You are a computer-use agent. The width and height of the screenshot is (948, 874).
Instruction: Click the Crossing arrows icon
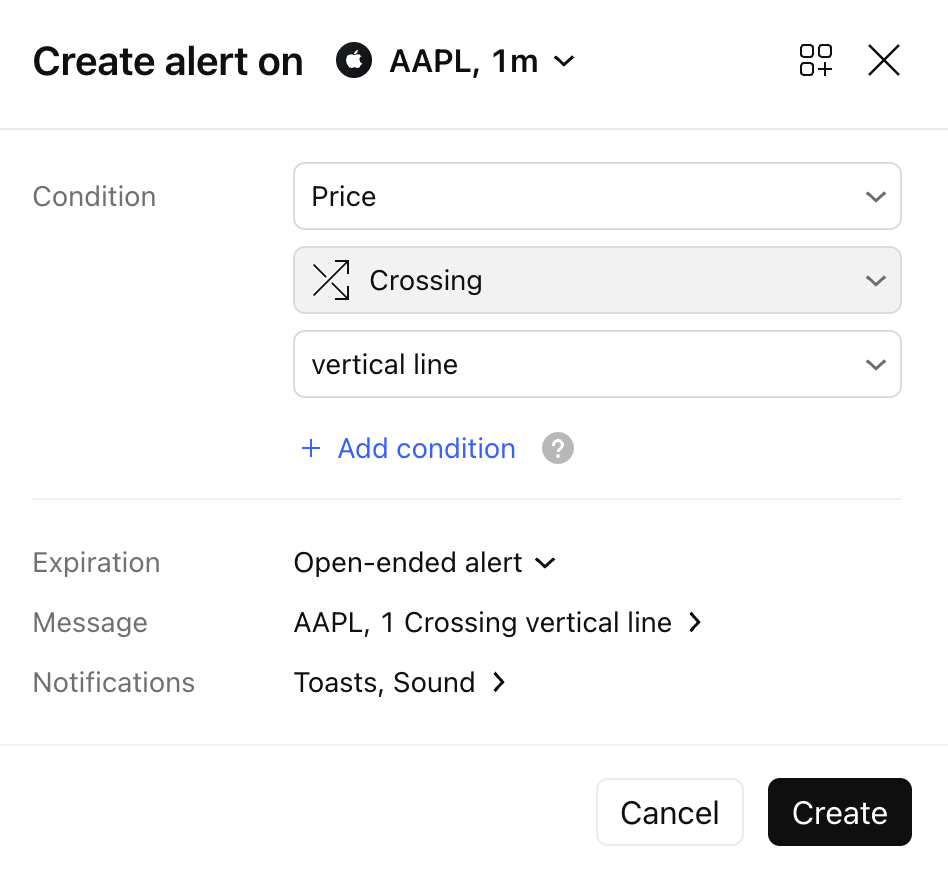tap(331, 281)
